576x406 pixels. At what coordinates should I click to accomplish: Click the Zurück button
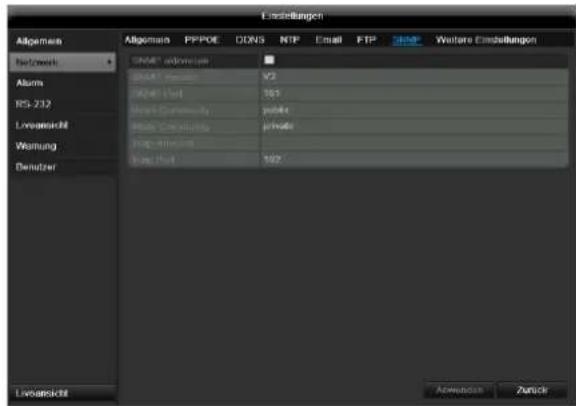[532, 390]
